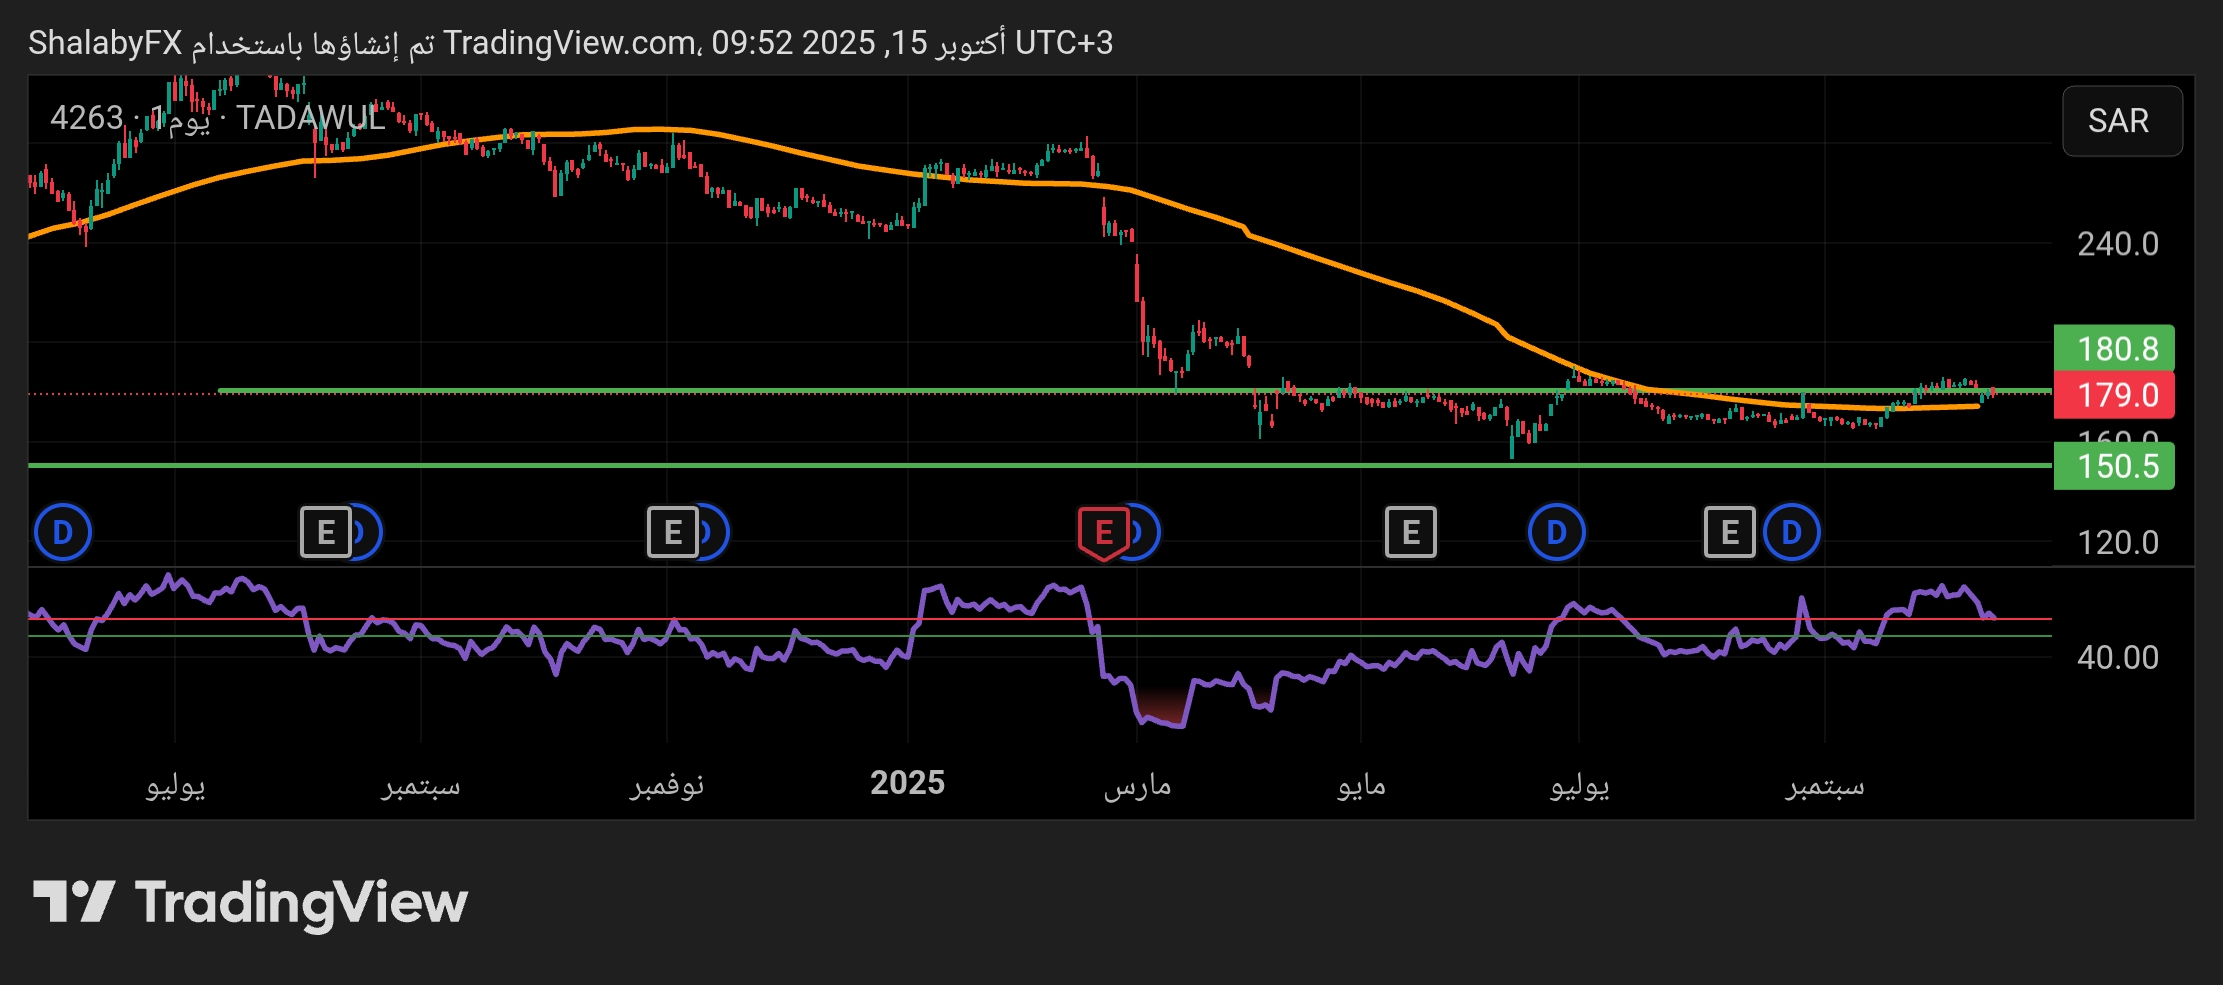Select the last grey earnings E marker

(1729, 532)
